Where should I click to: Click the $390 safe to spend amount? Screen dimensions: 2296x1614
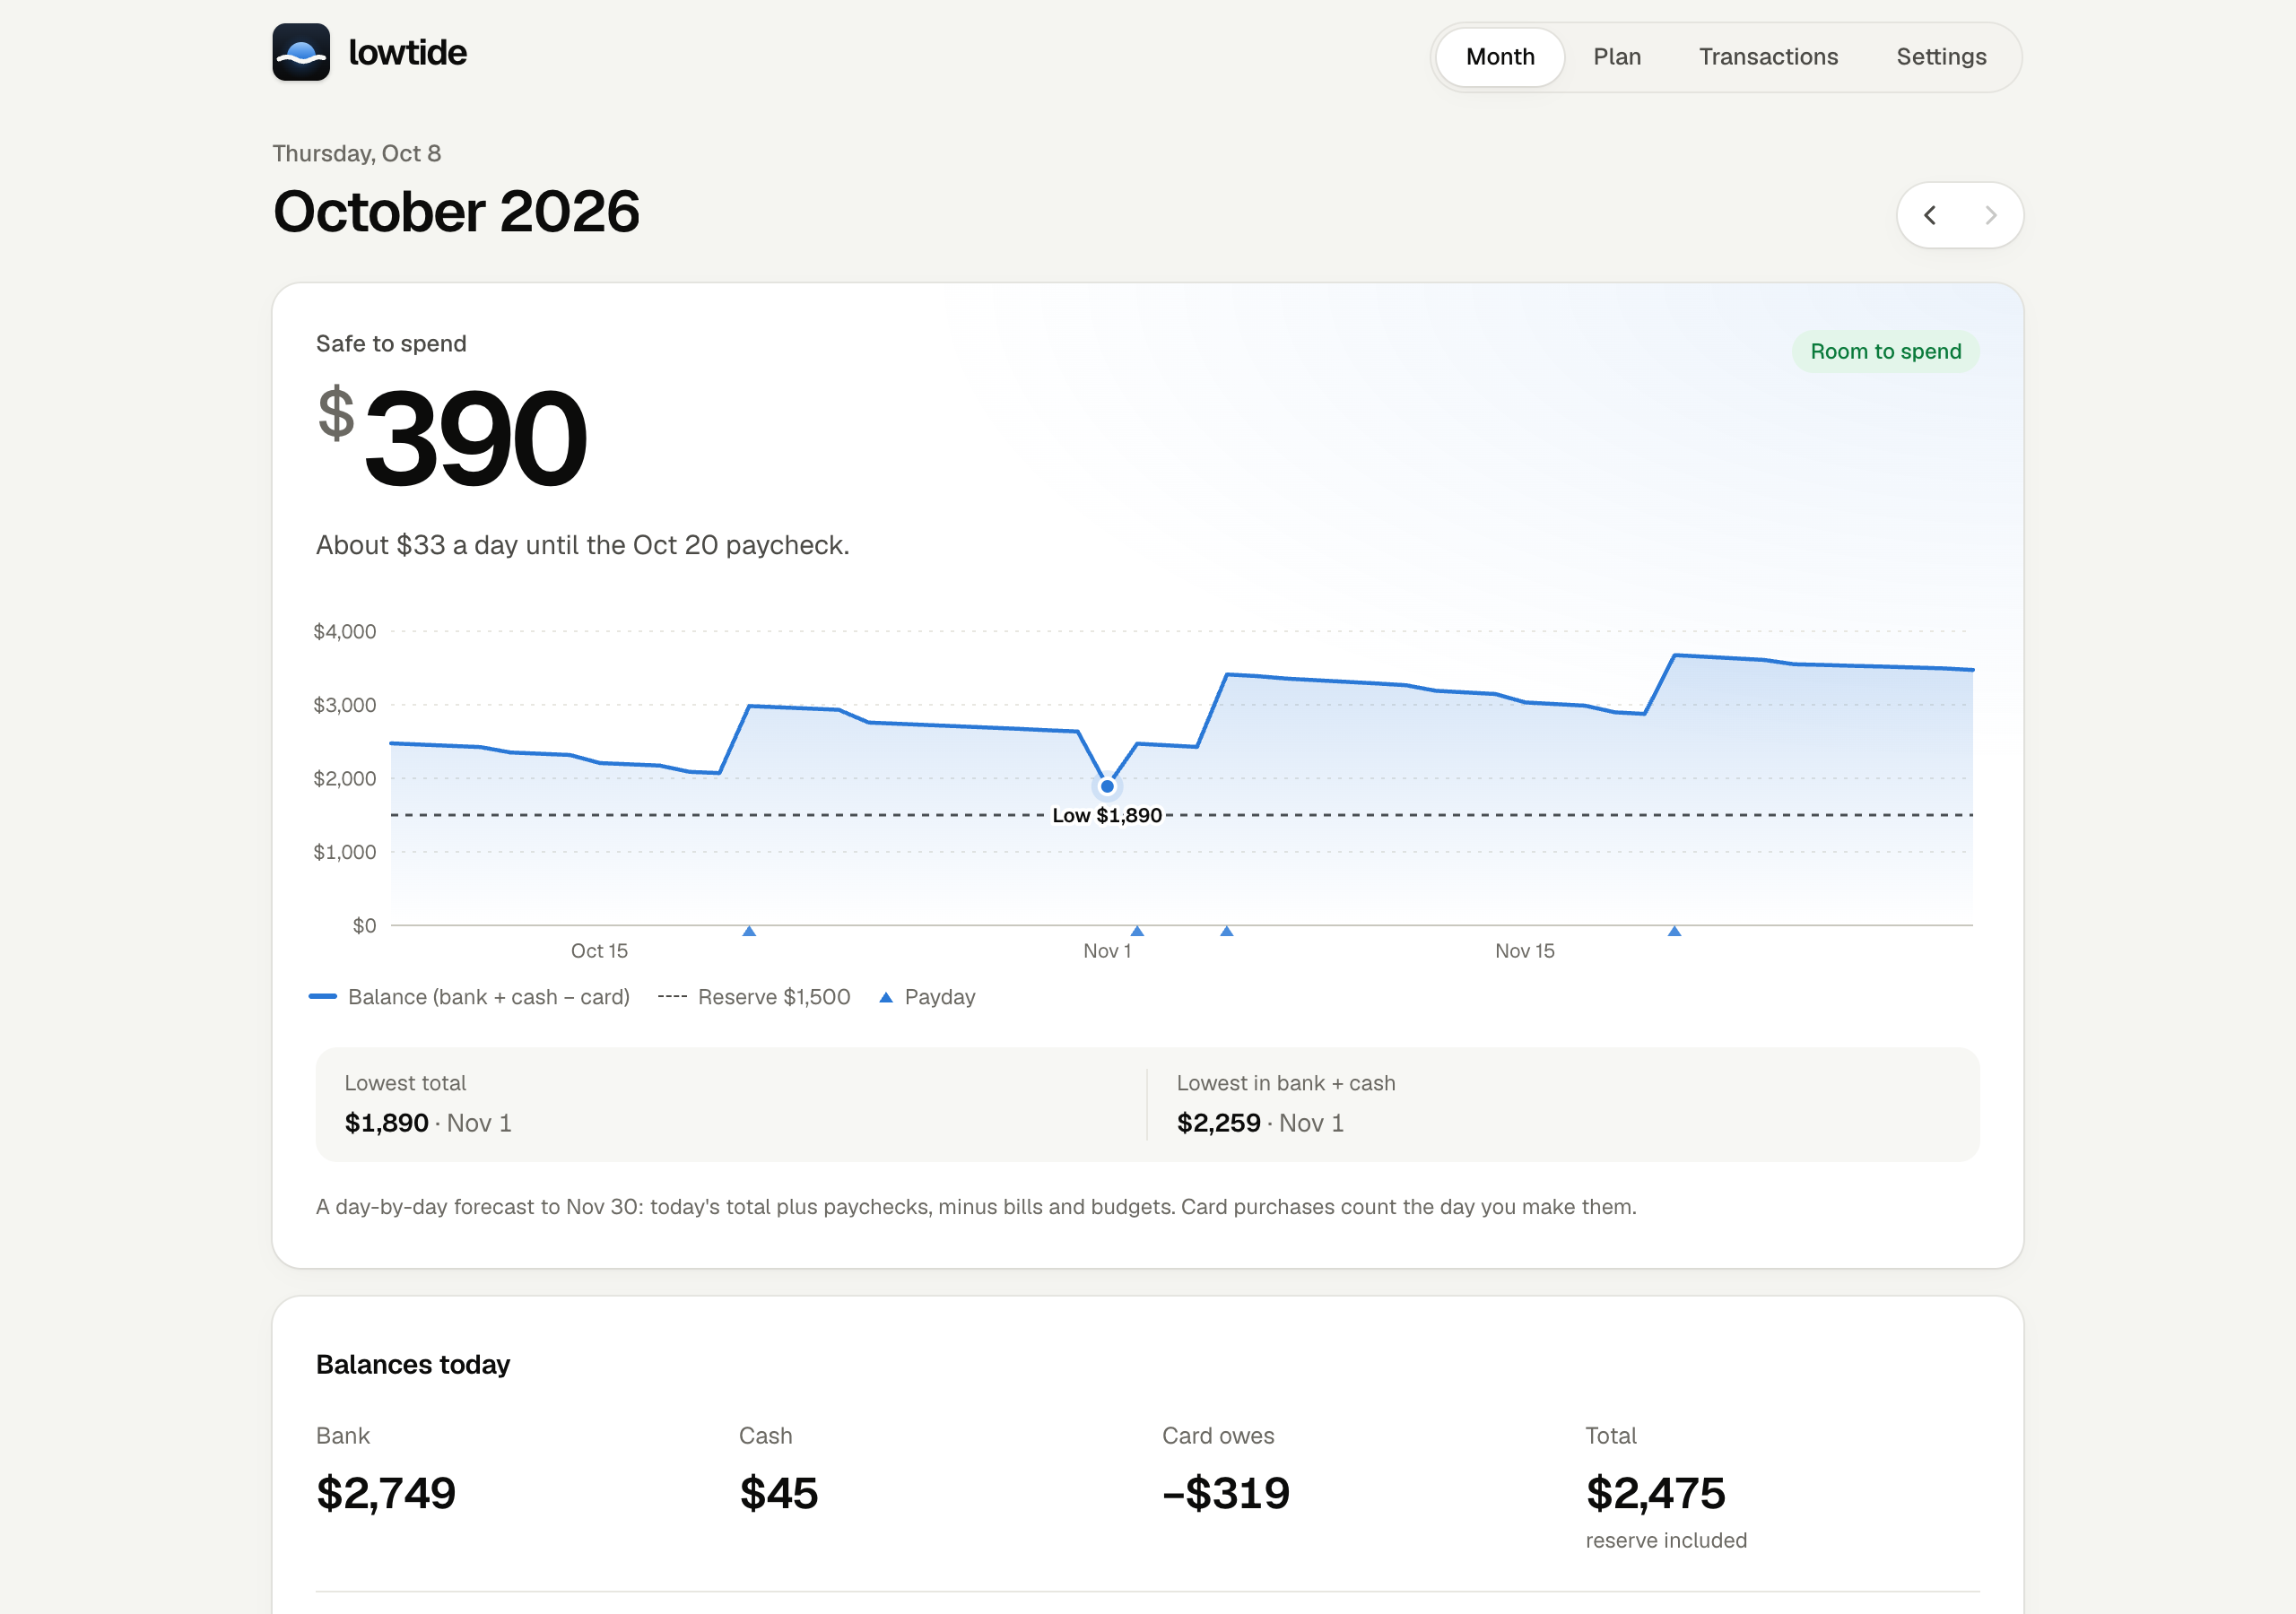[x=452, y=437]
